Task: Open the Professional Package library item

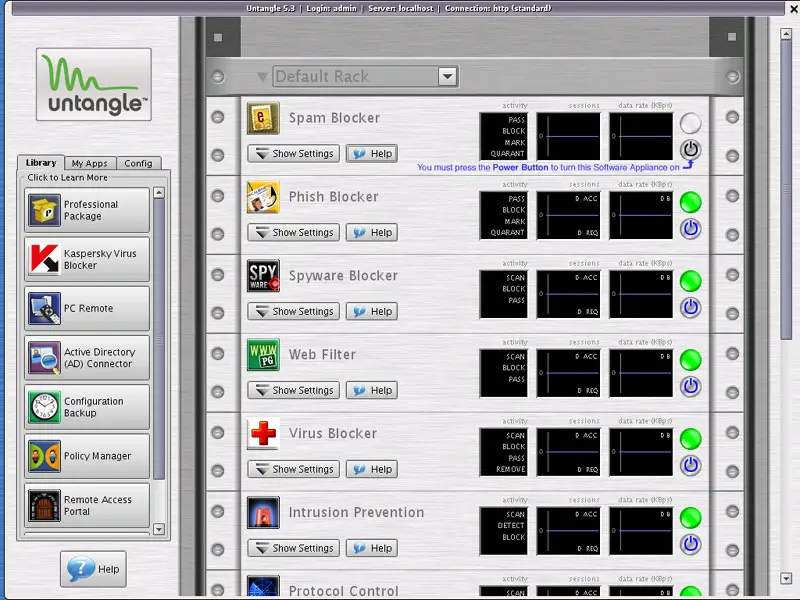Action: [x=86, y=210]
